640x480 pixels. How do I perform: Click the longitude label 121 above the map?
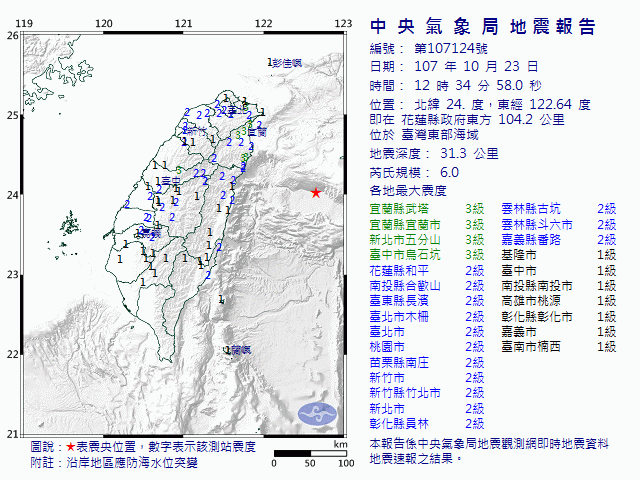coord(183,24)
